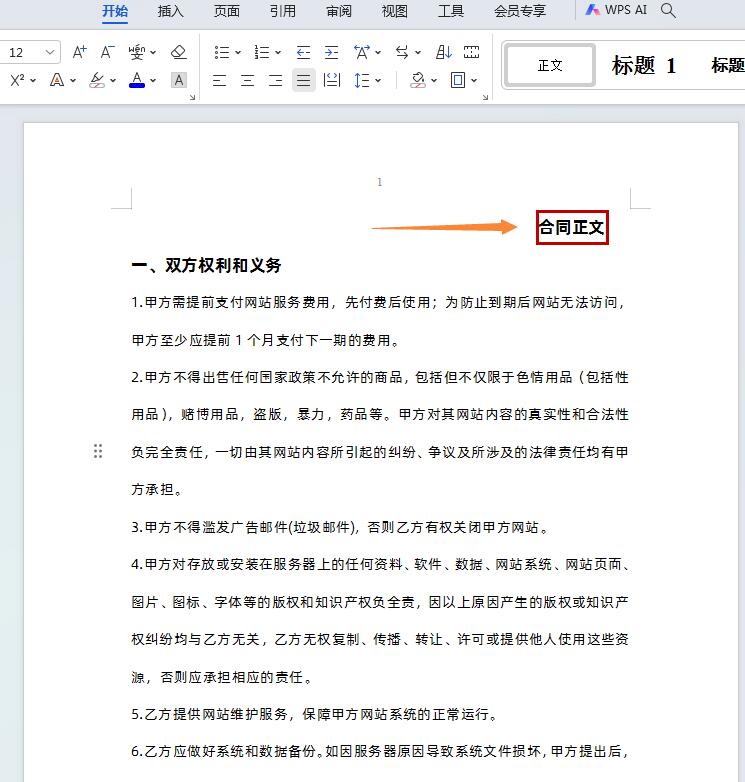This screenshot has height=782, width=745.
Task: Expand the font color dropdown arrow
Action: (153, 80)
